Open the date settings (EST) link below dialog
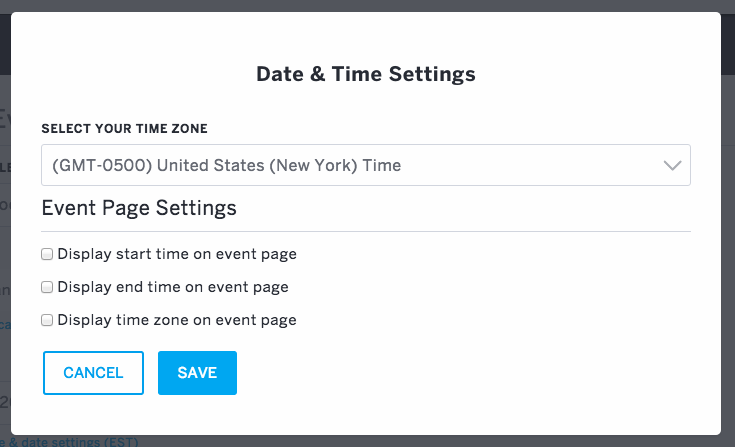 click(x=69, y=442)
